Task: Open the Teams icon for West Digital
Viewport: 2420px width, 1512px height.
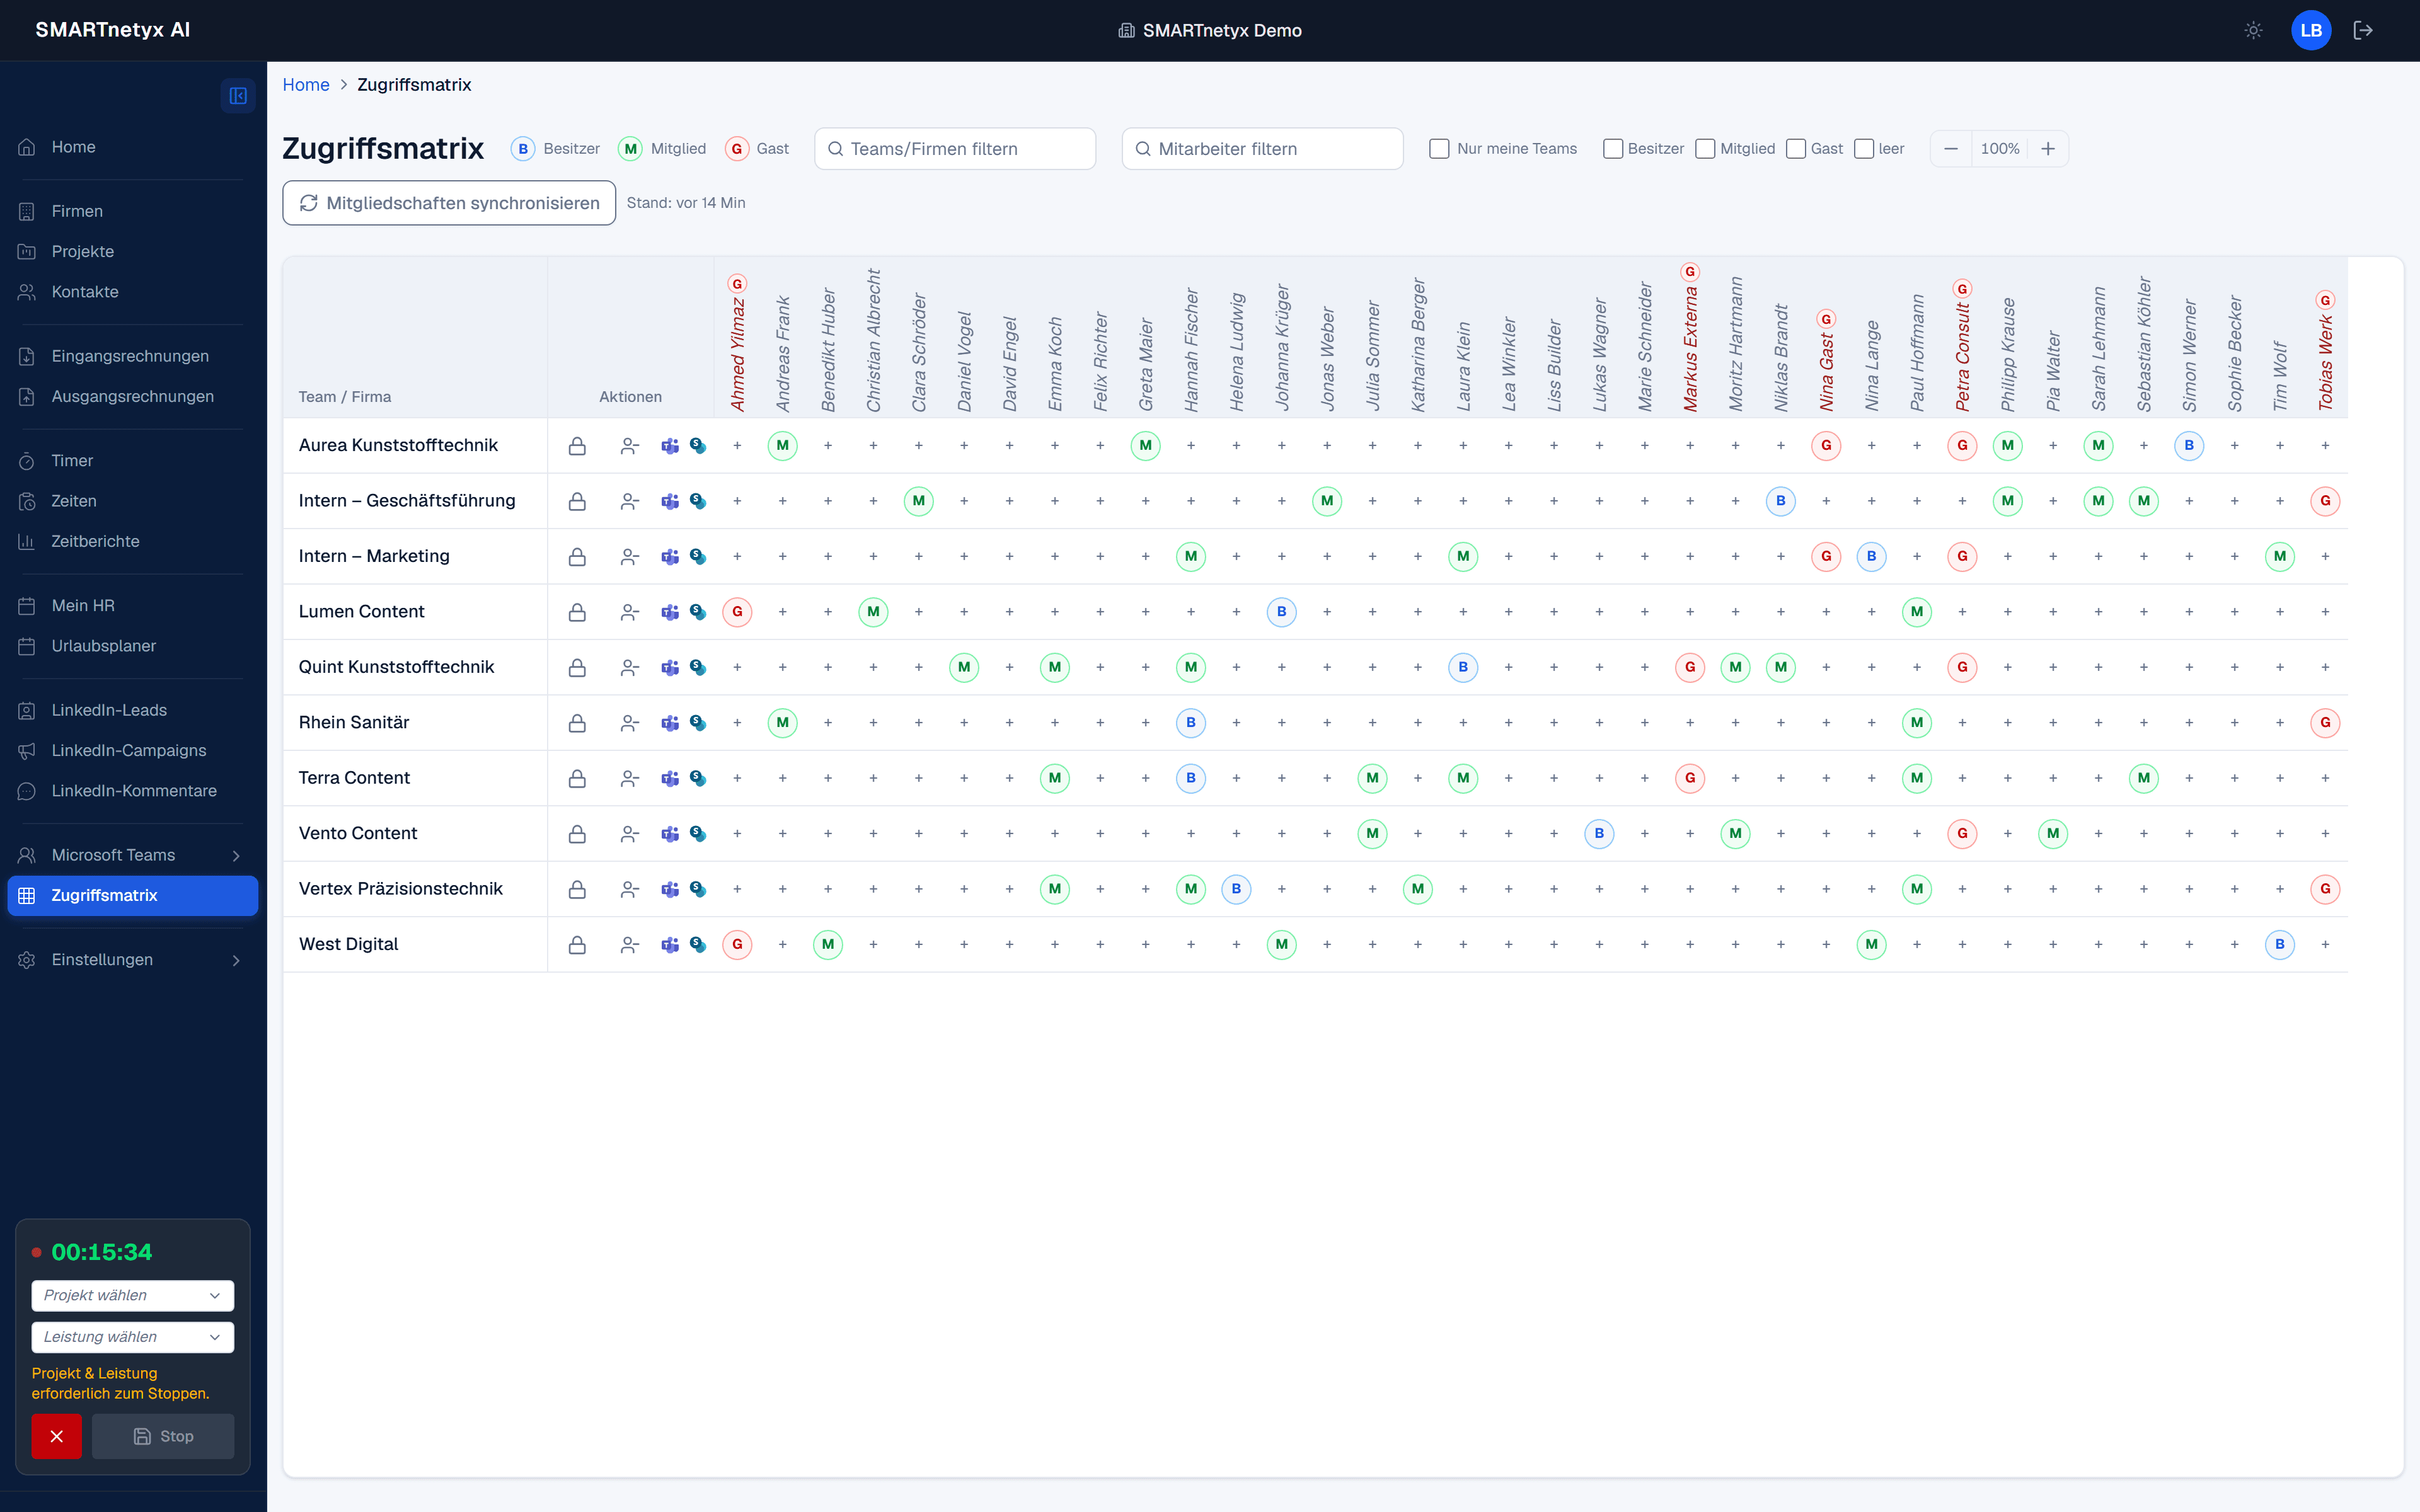Action: [x=670, y=945]
